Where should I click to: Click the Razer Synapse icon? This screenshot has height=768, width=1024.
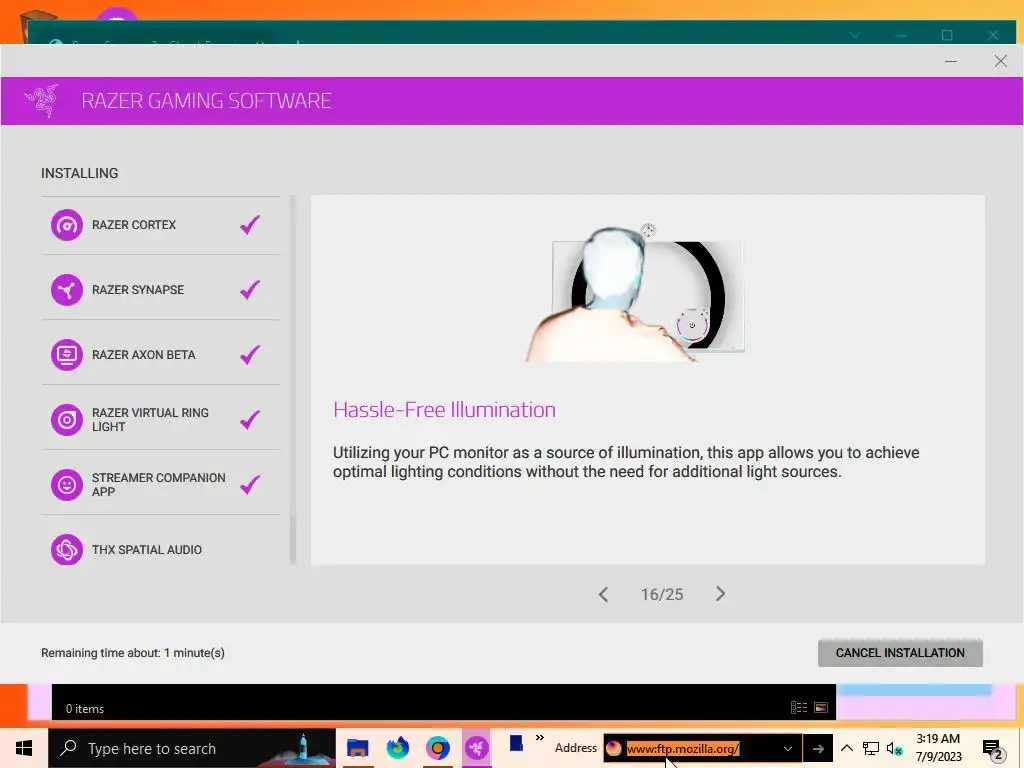(67, 290)
